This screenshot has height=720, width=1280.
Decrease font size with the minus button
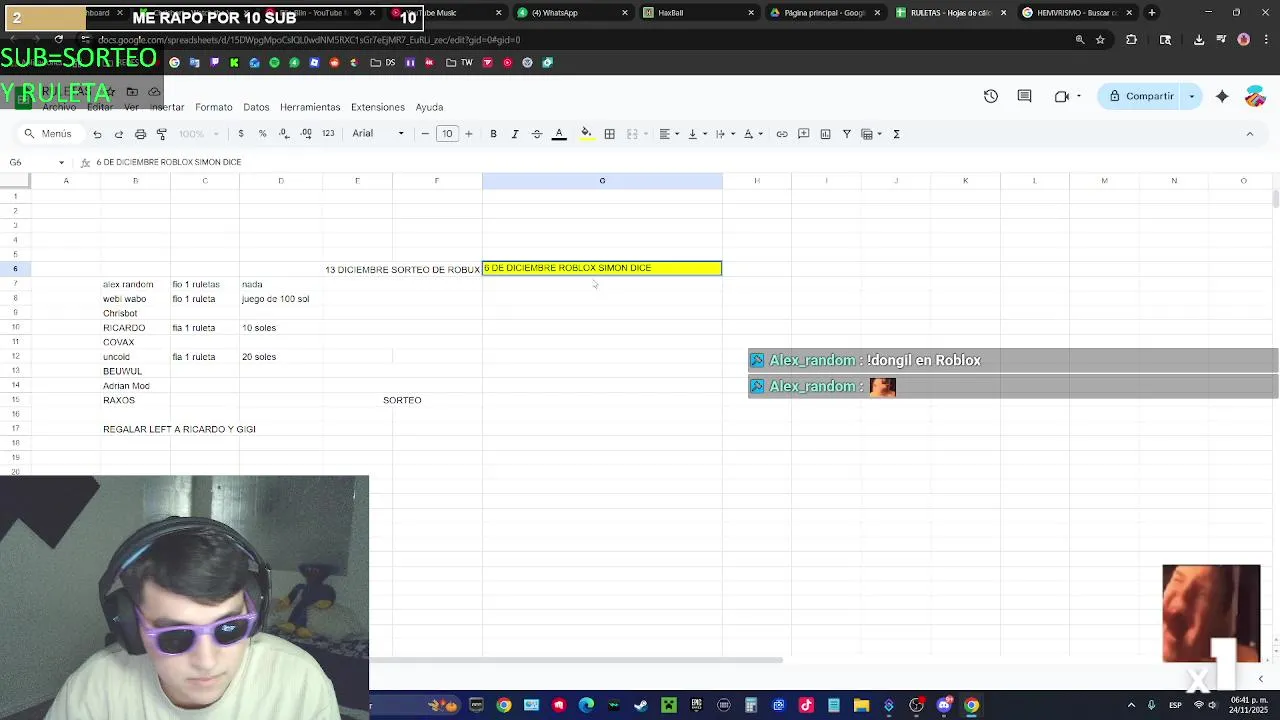425,134
